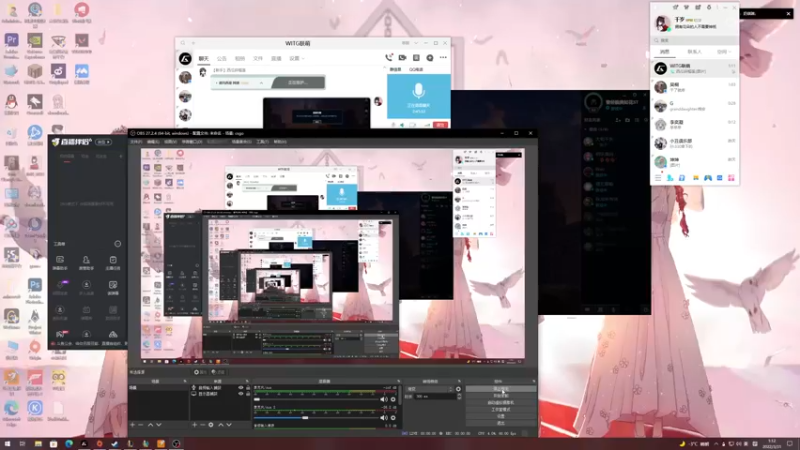Click red hang up button in WITG voice panel
800x450 pixels.
(x=441, y=124)
